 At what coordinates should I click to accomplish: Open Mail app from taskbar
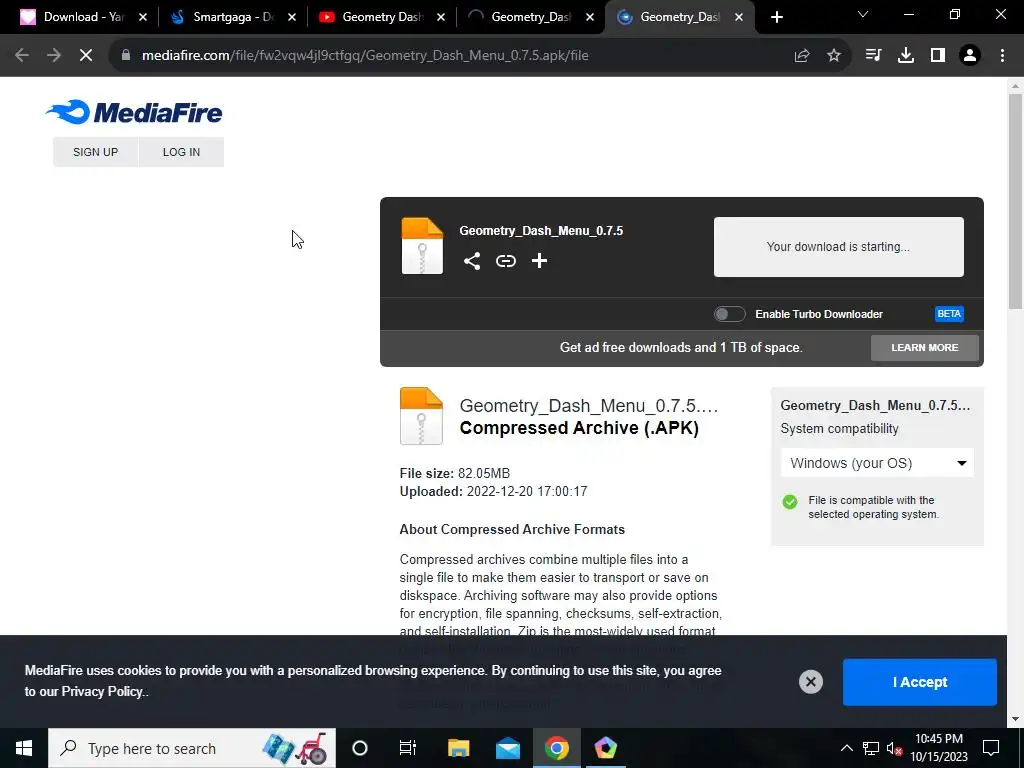(x=507, y=748)
